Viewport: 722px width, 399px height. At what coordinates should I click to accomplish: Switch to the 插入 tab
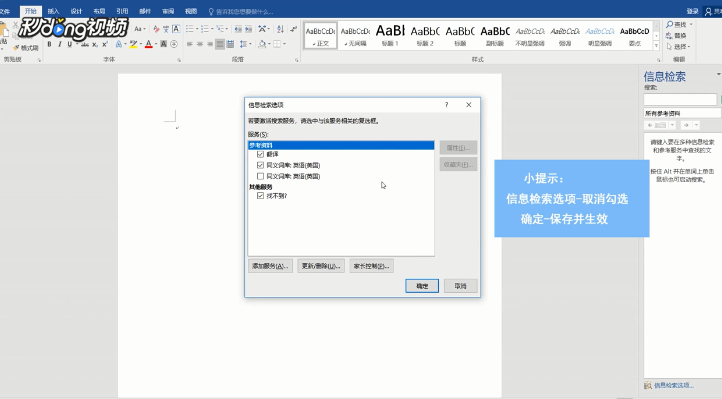(53, 11)
